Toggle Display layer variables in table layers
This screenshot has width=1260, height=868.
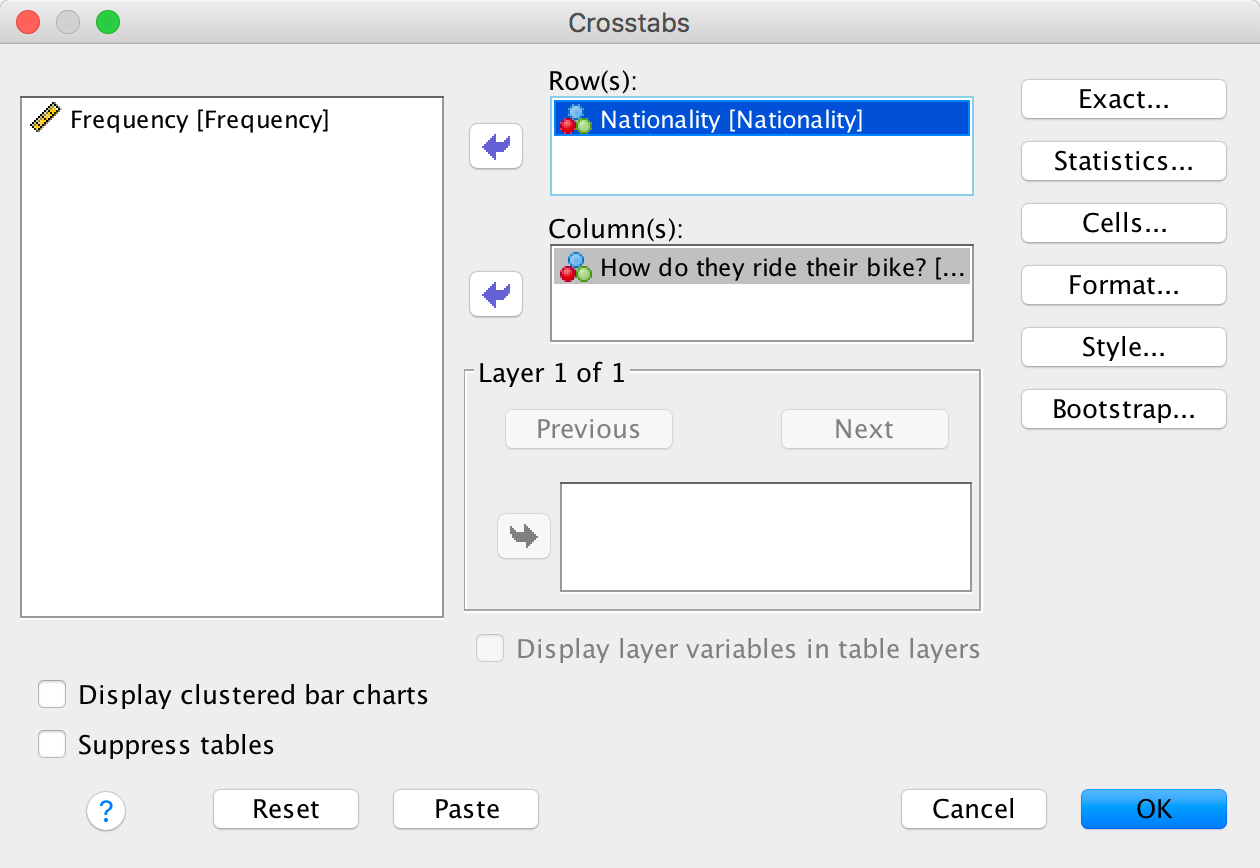(x=490, y=649)
